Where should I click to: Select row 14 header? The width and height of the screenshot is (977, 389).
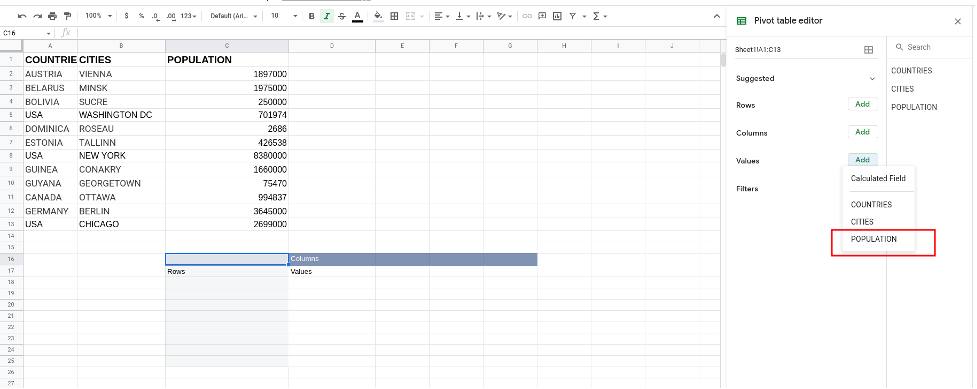[11, 236]
